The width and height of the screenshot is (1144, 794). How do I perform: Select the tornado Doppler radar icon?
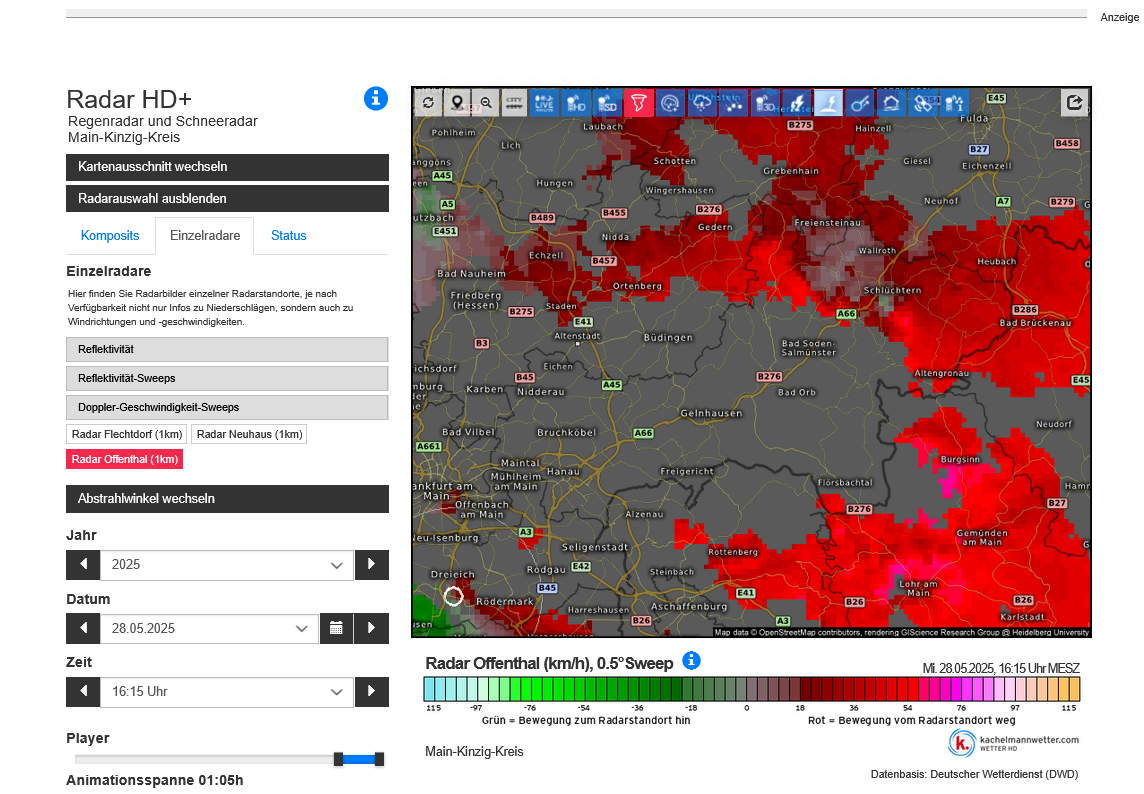[638, 102]
